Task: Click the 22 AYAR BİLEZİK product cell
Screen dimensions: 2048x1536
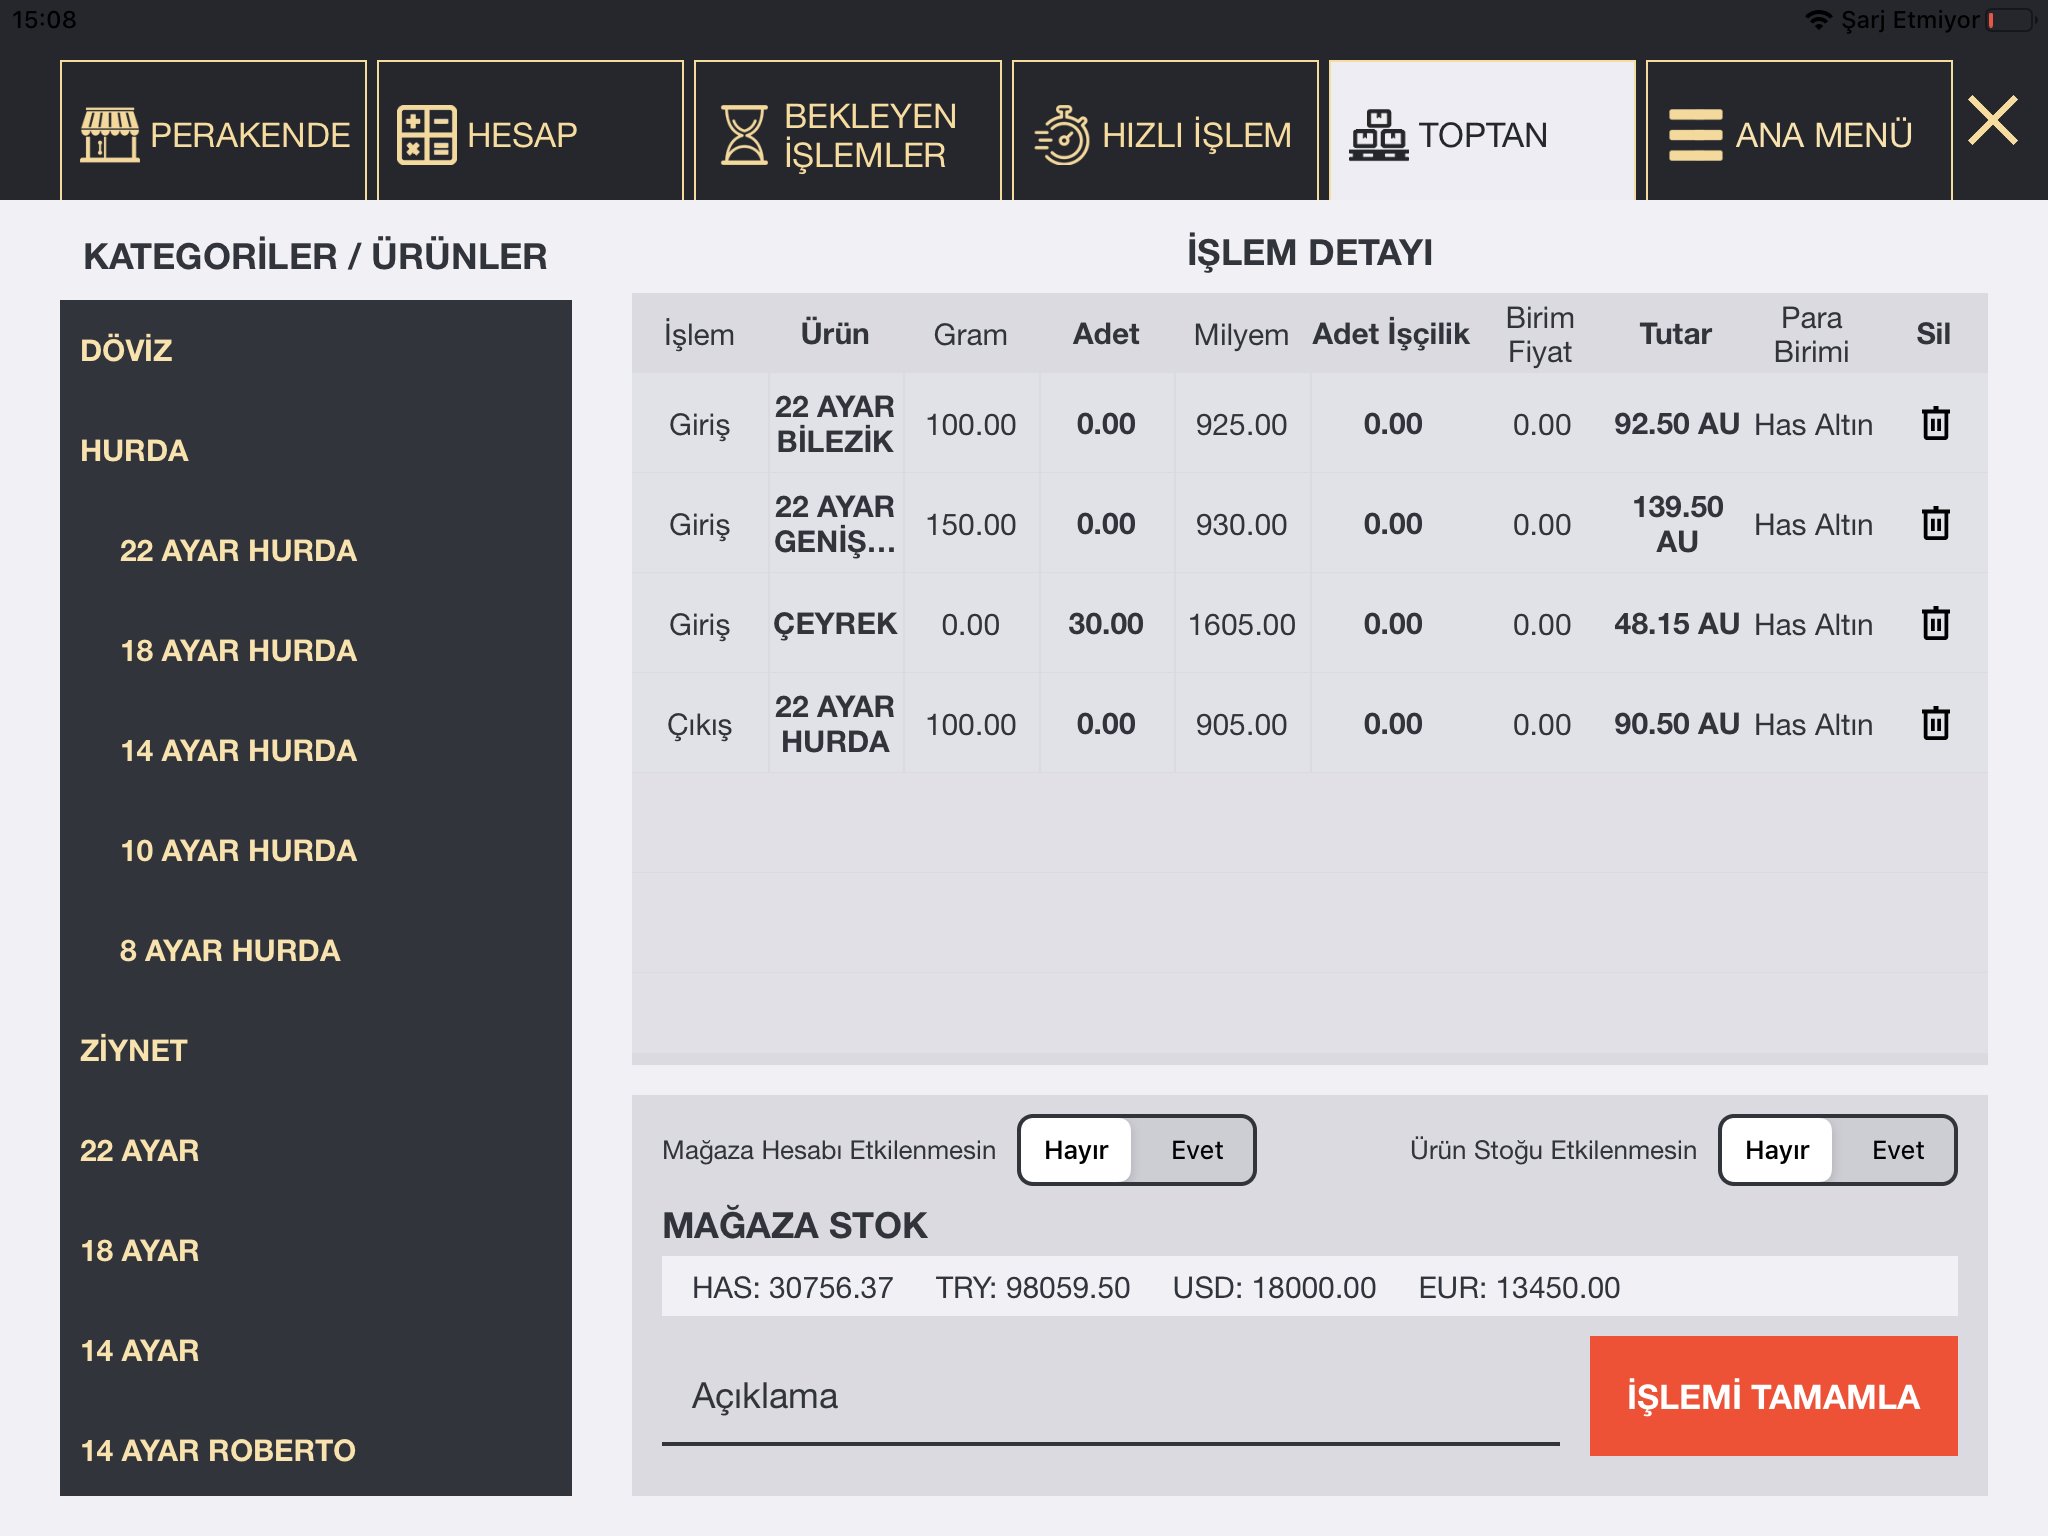Action: pyautogui.click(x=835, y=423)
